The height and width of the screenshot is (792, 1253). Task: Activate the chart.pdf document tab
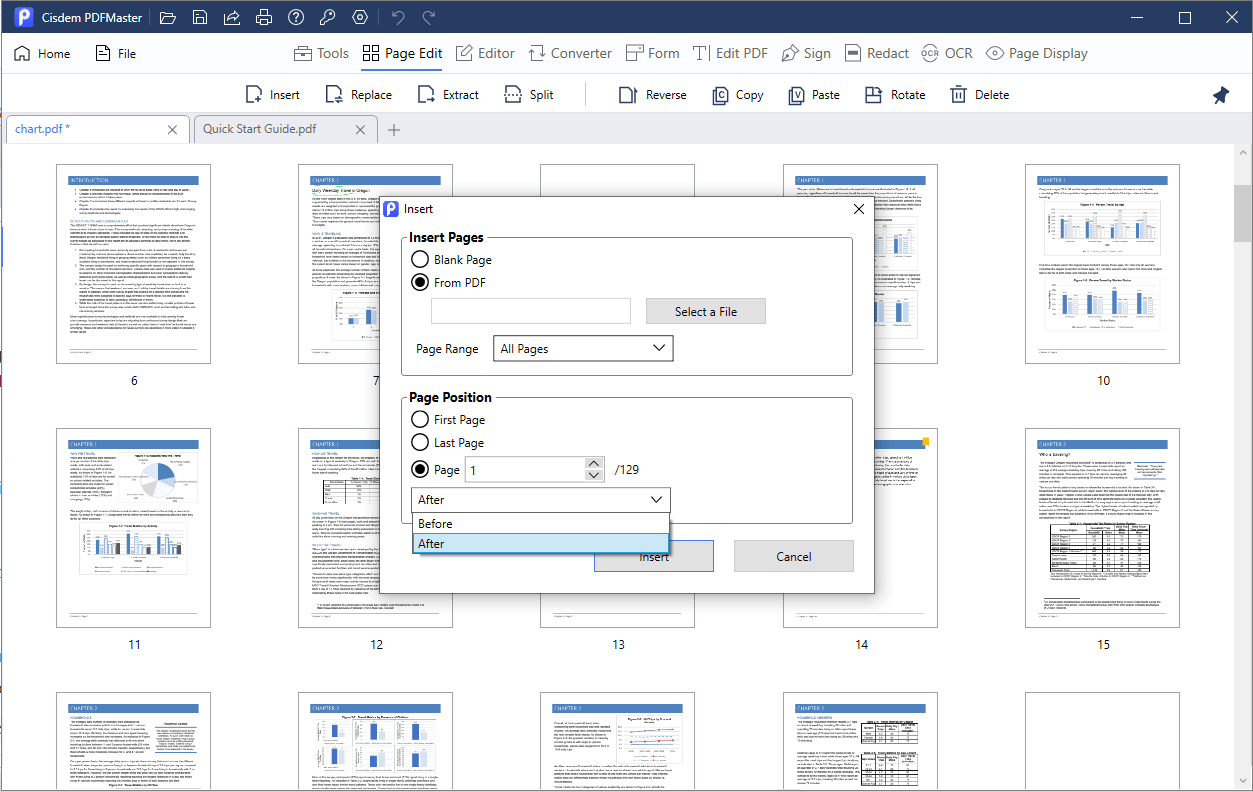tap(96, 130)
